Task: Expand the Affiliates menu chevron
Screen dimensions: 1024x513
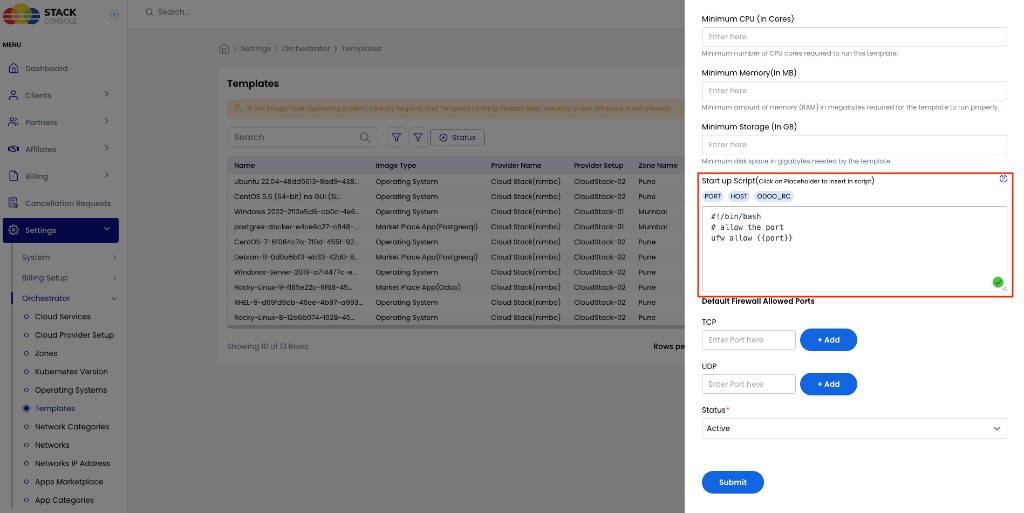Action: coord(106,148)
